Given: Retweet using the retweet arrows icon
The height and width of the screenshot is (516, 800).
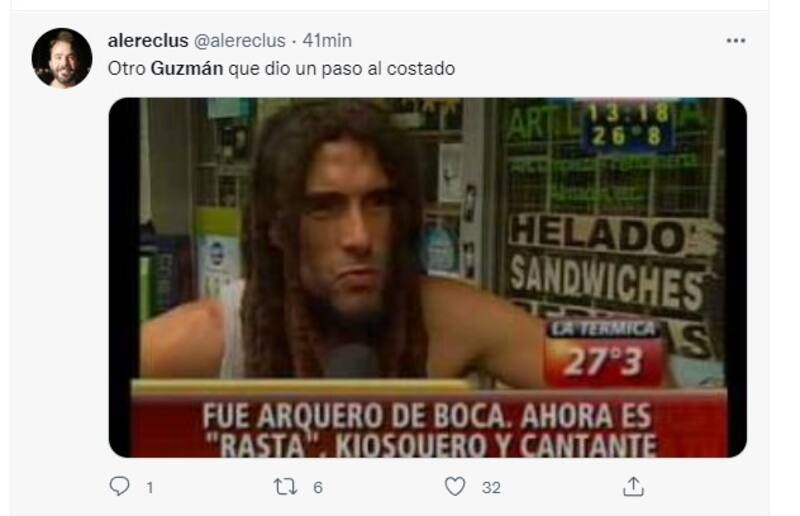Looking at the screenshot, I should [x=285, y=486].
